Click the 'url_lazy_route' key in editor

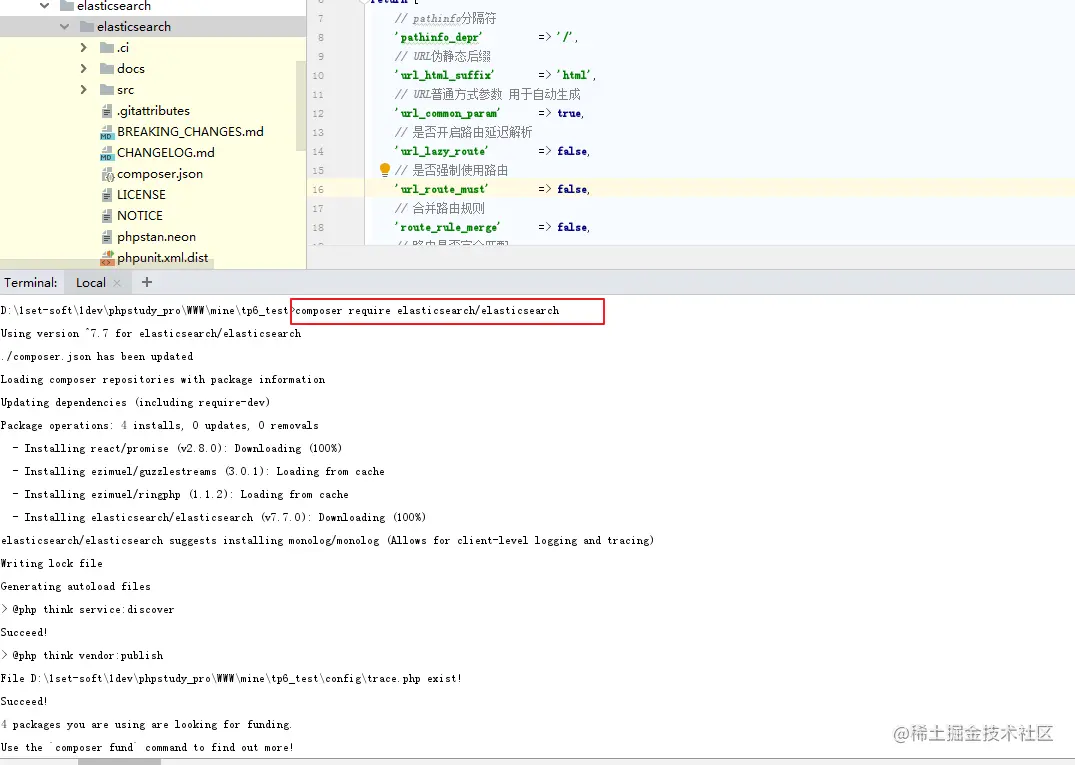coord(442,151)
